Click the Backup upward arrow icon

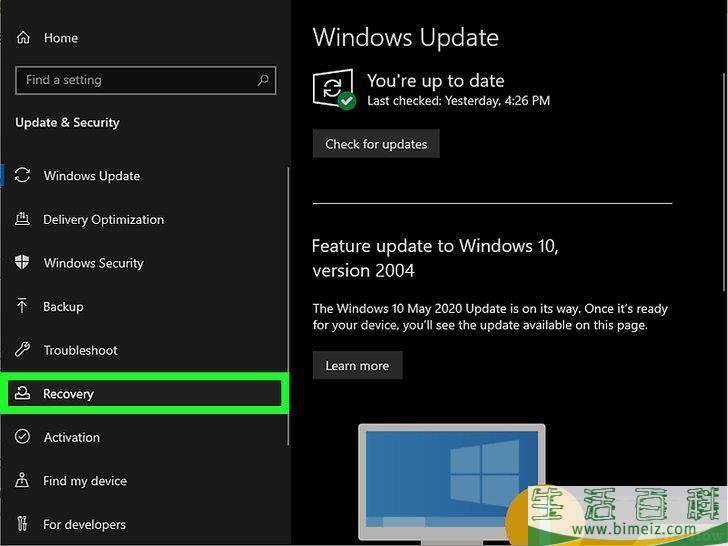coord(23,307)
